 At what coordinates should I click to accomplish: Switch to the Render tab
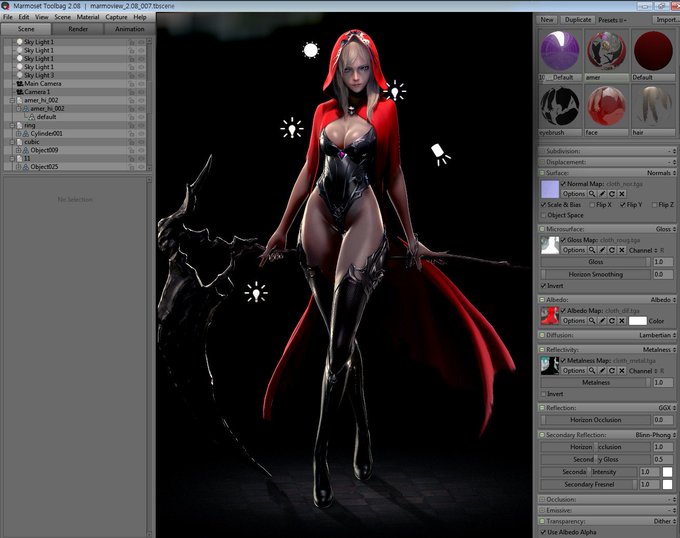(x=78, y=29)
